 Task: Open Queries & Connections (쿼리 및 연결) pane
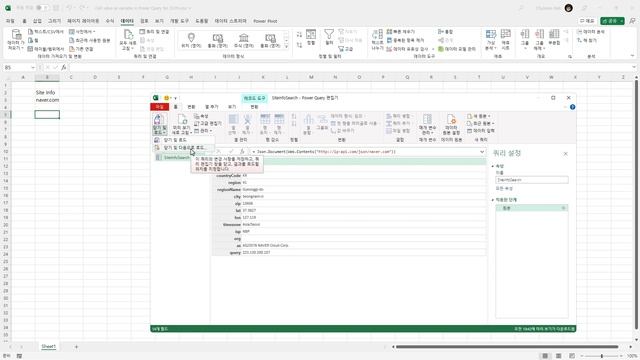click(154, 31)
